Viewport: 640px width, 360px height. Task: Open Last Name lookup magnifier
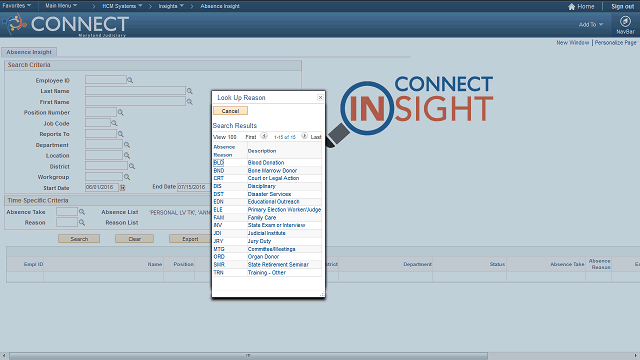(189, 91)
